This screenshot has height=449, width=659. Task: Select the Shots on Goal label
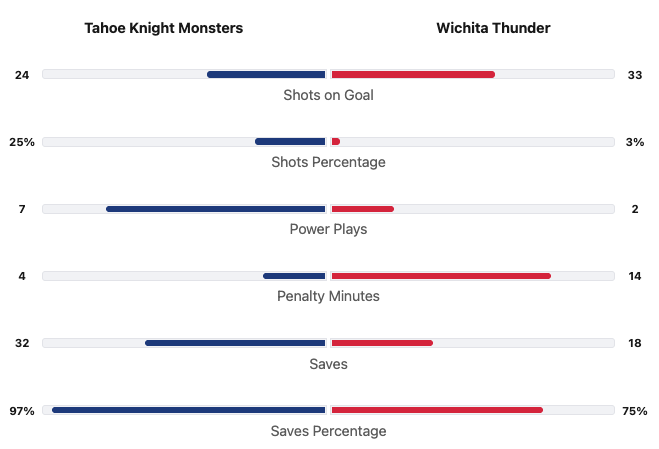[x=328, y=95]
